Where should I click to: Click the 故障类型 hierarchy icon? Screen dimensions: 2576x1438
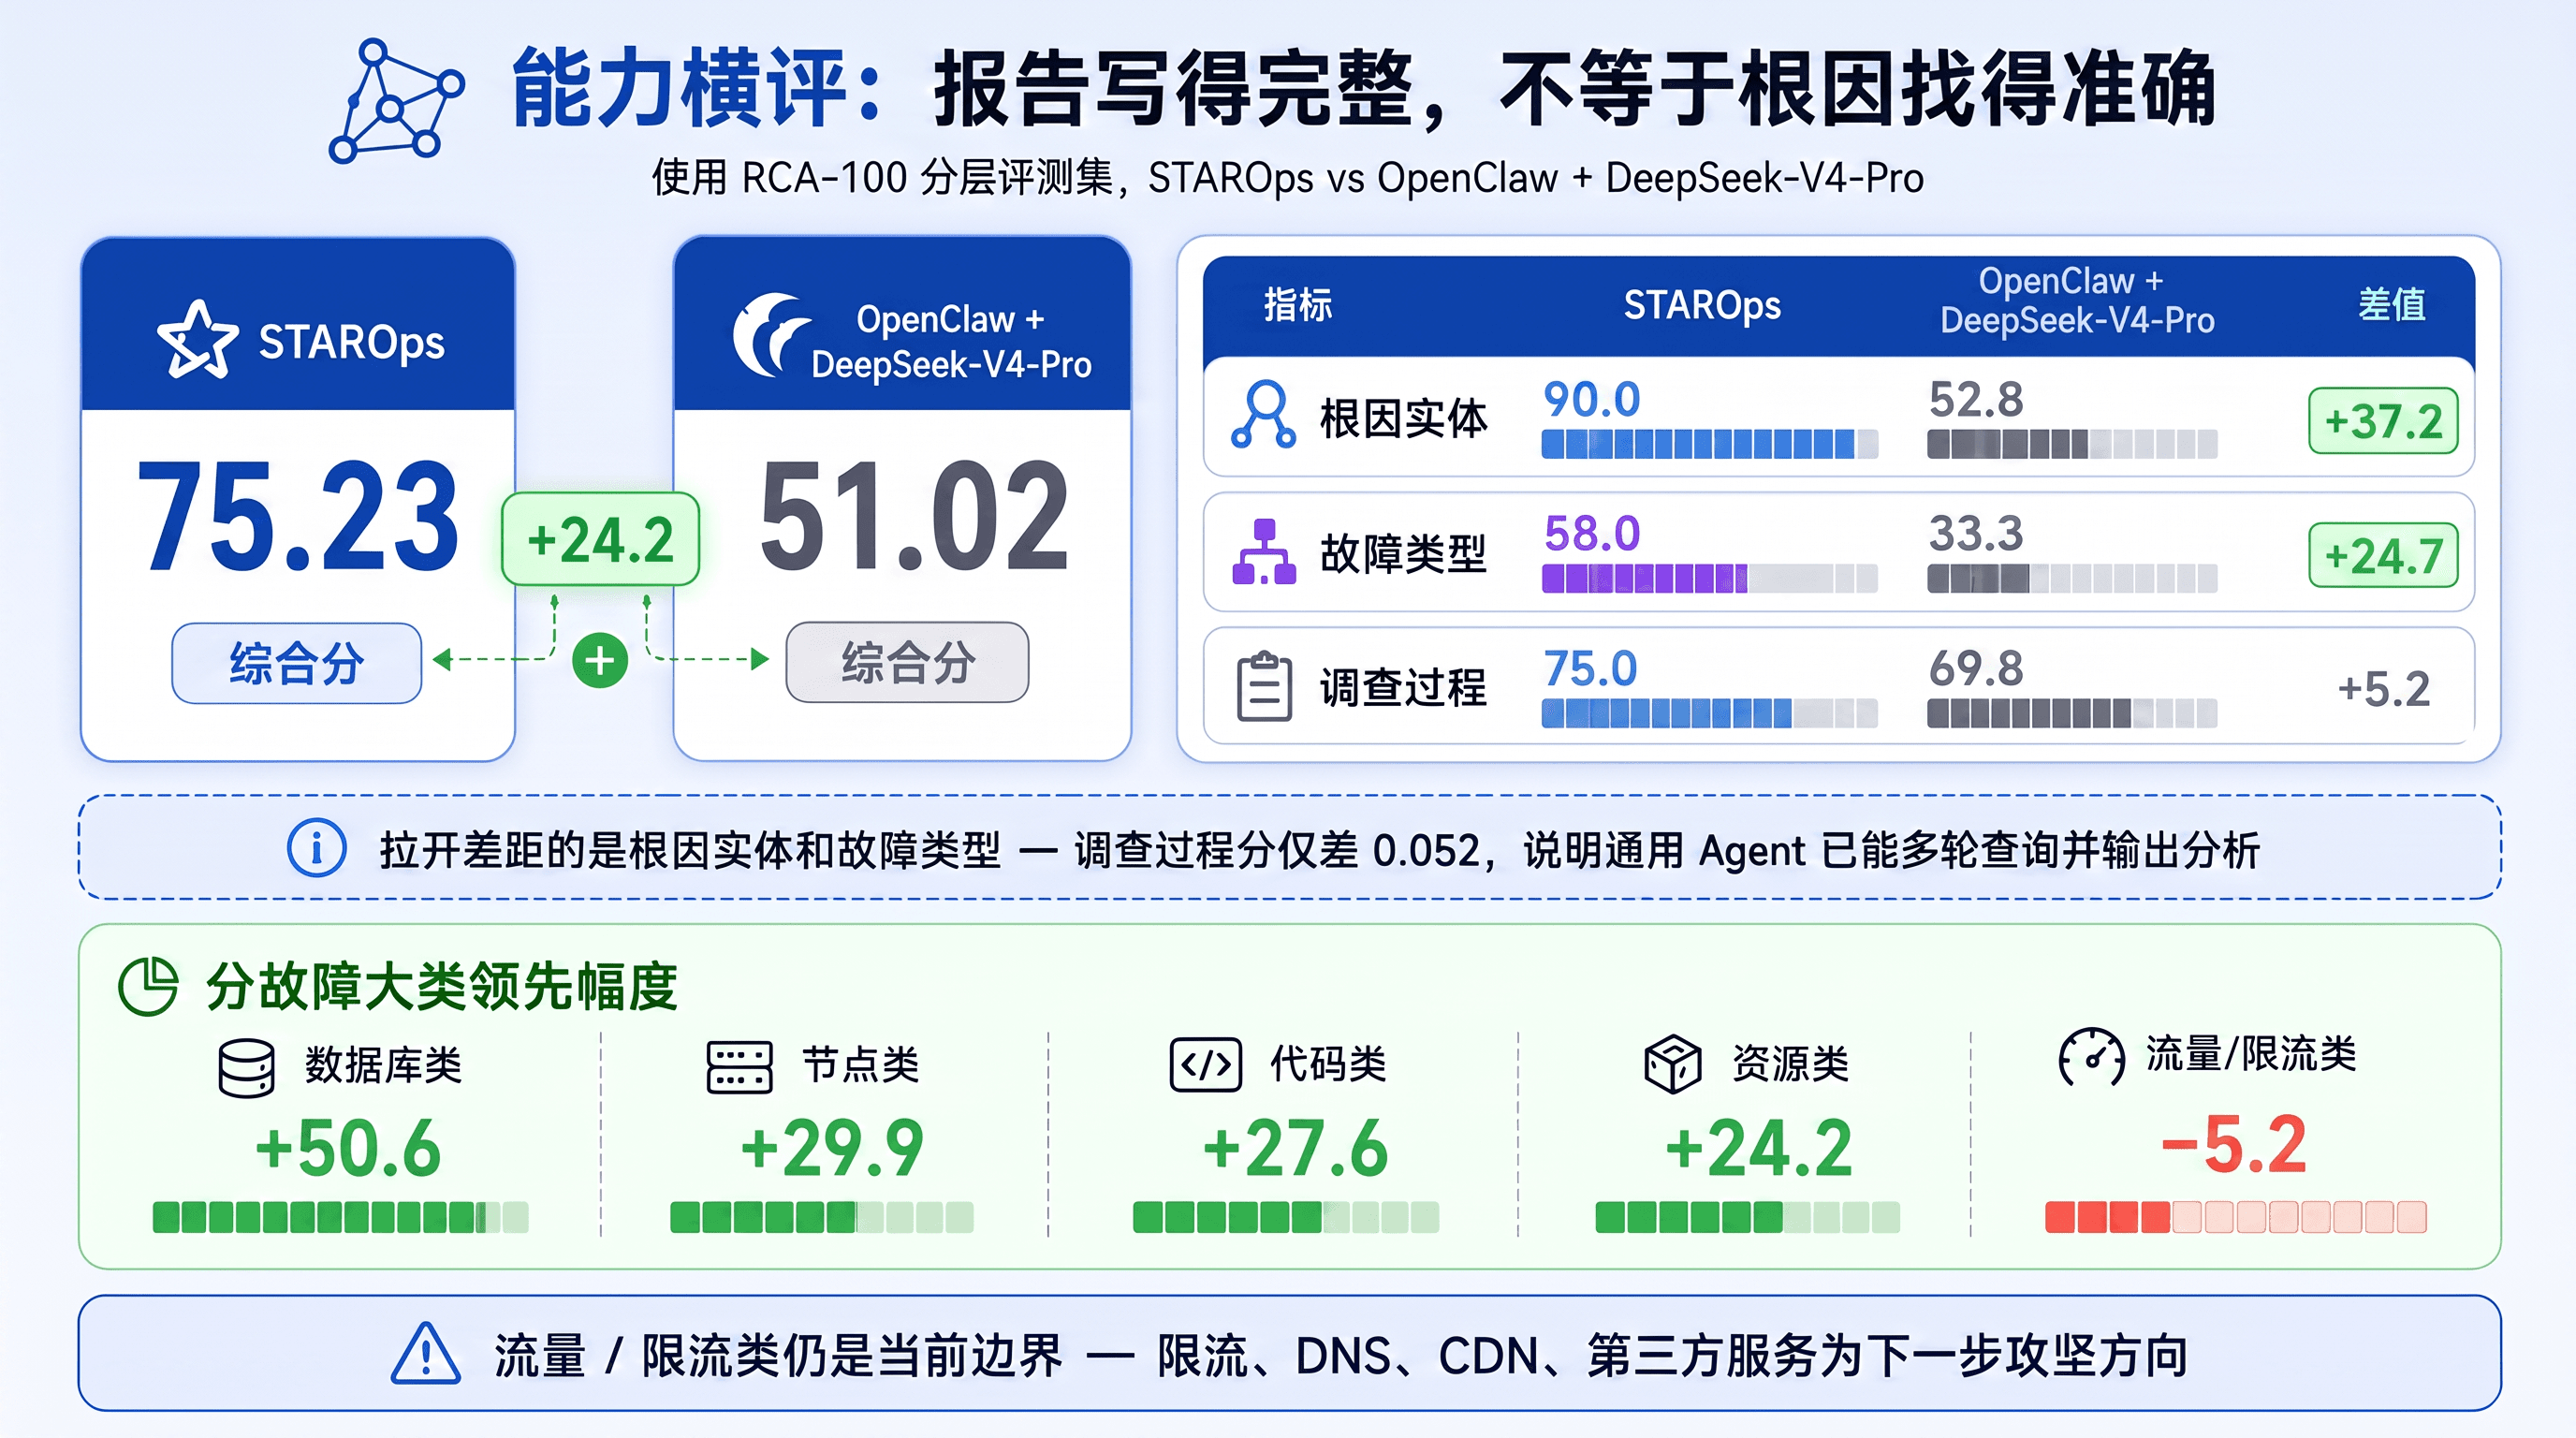point(1264,551)
